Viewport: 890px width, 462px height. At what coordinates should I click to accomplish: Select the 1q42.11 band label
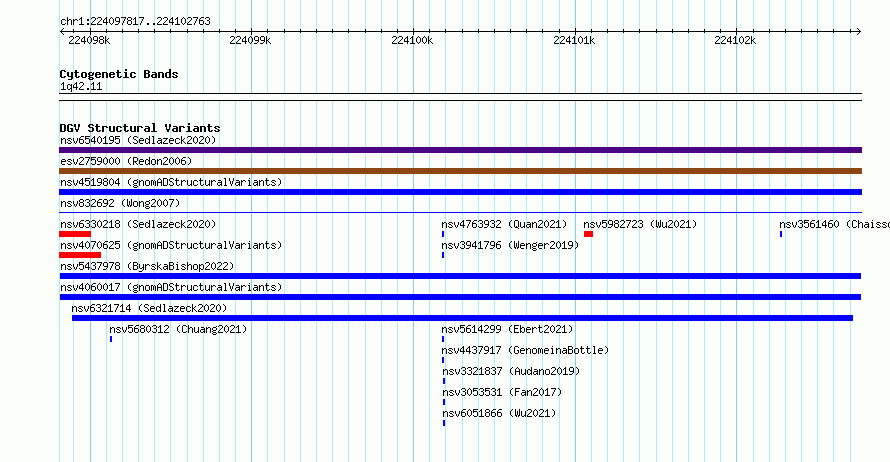[81, 86]
